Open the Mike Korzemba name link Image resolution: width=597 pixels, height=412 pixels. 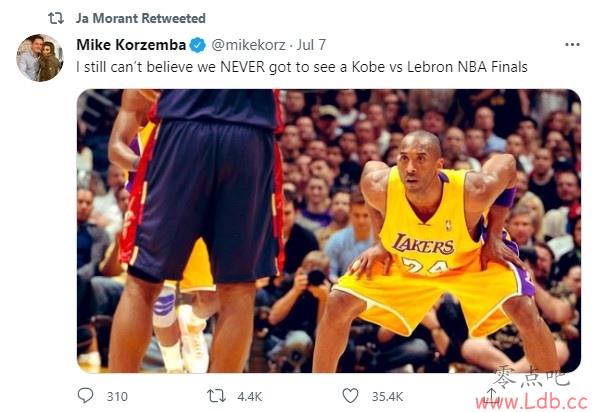(x=131, y=45)
